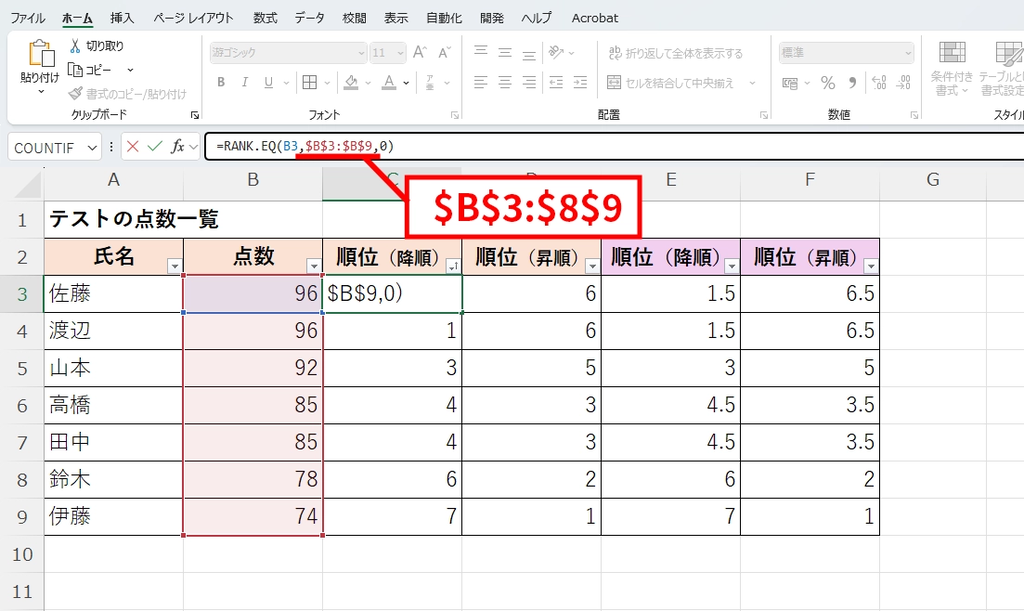Image resolution: width=1024 pixels, height=611 pixels.
Task: Click the text orientation icon
Action: pos(556,52)
